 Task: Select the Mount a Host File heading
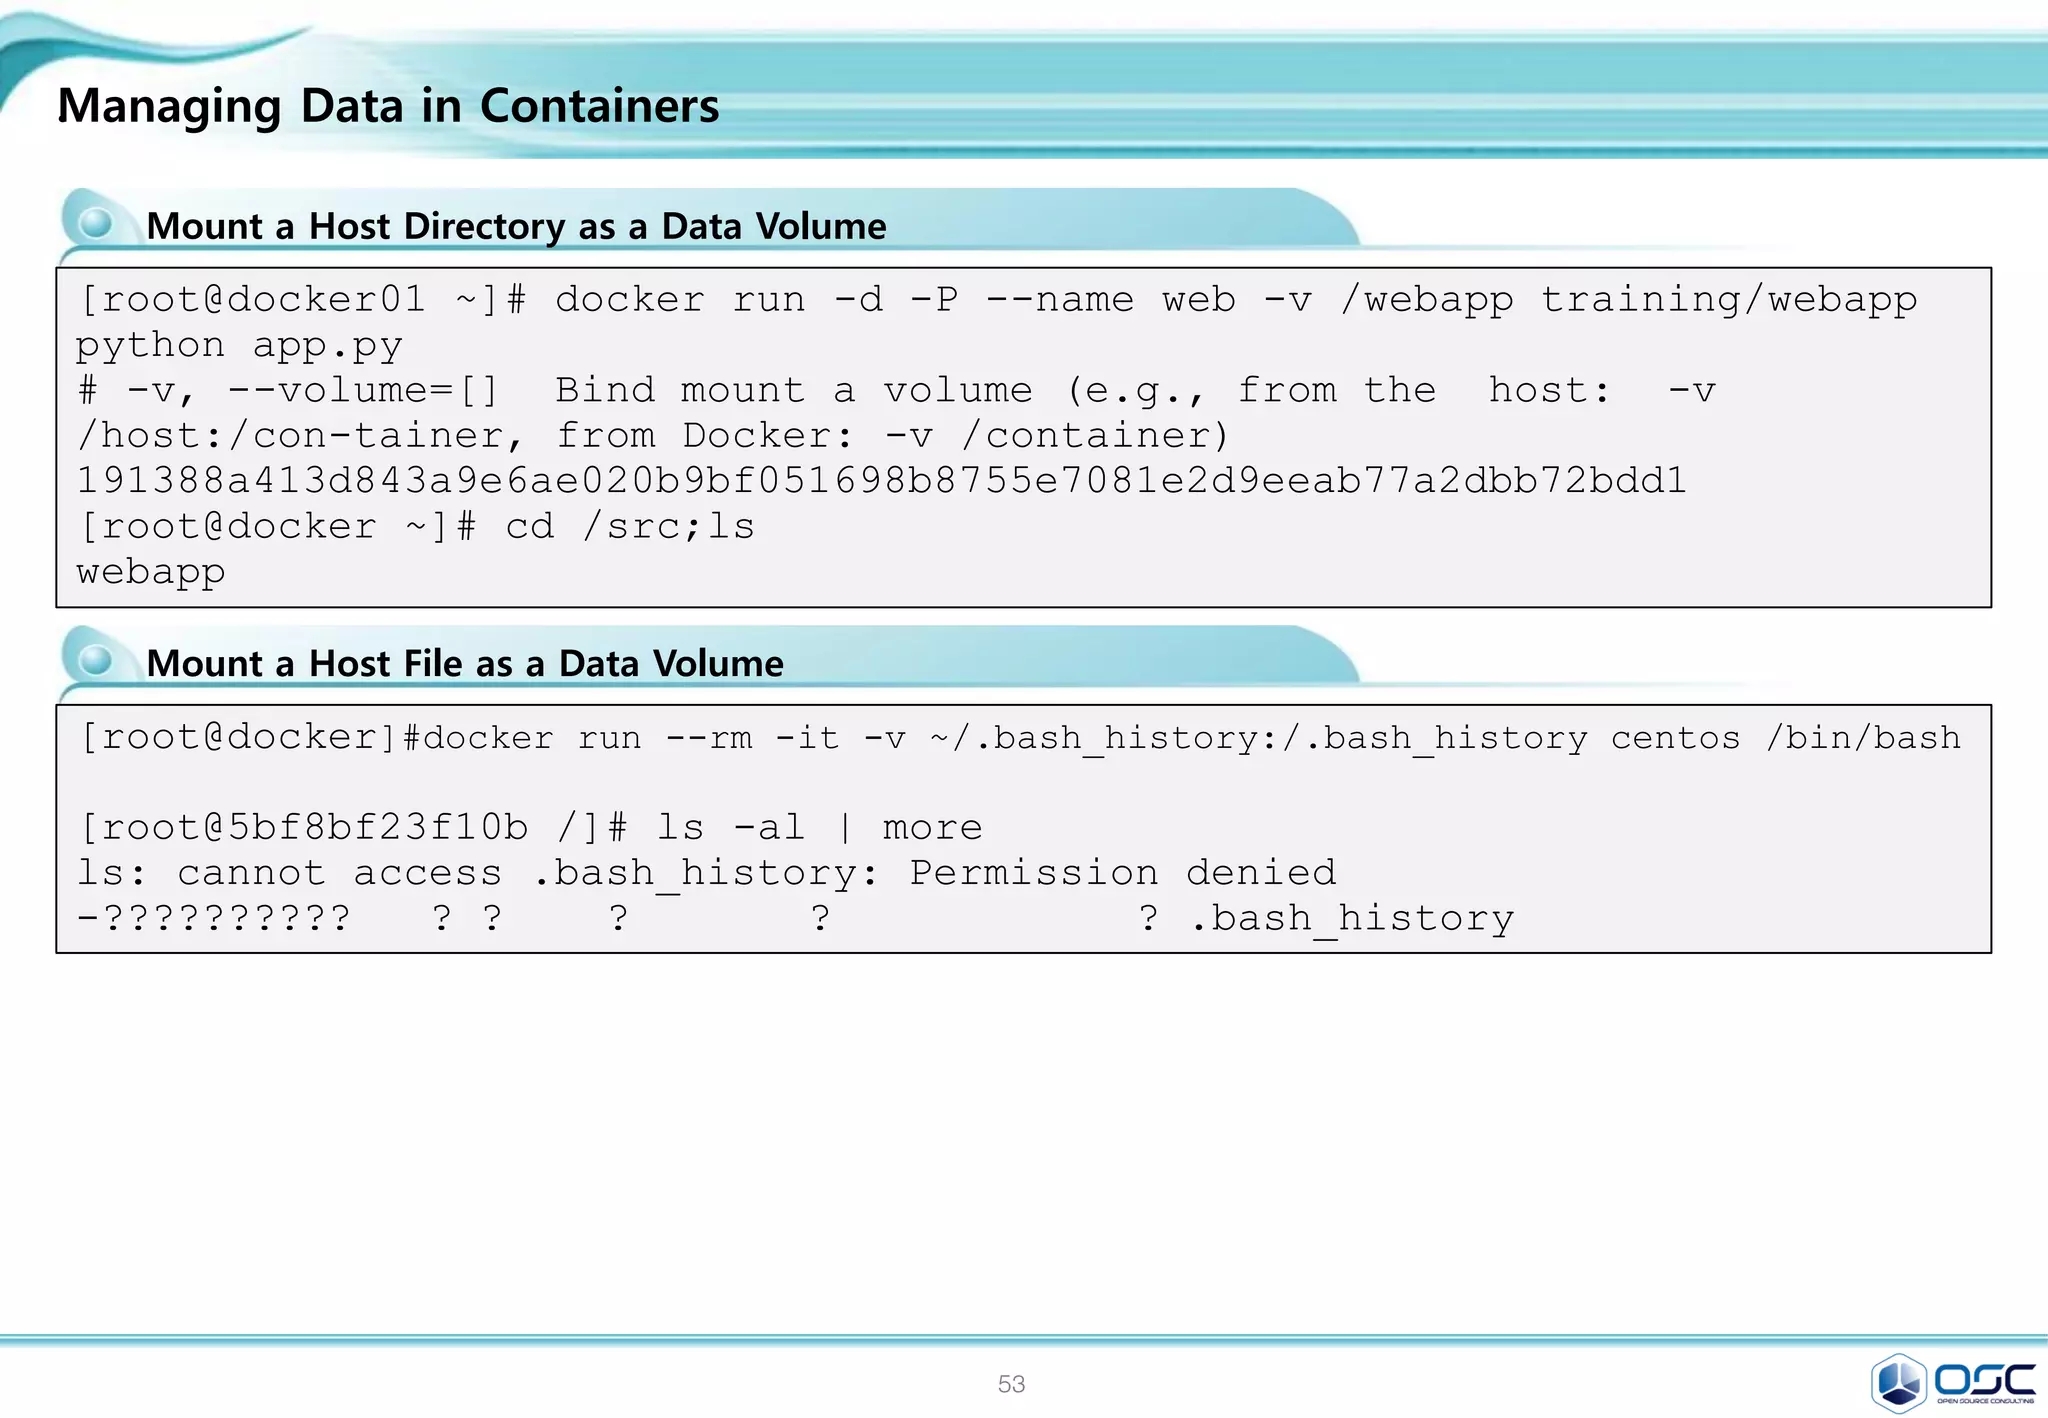click(x=465, y=664)
